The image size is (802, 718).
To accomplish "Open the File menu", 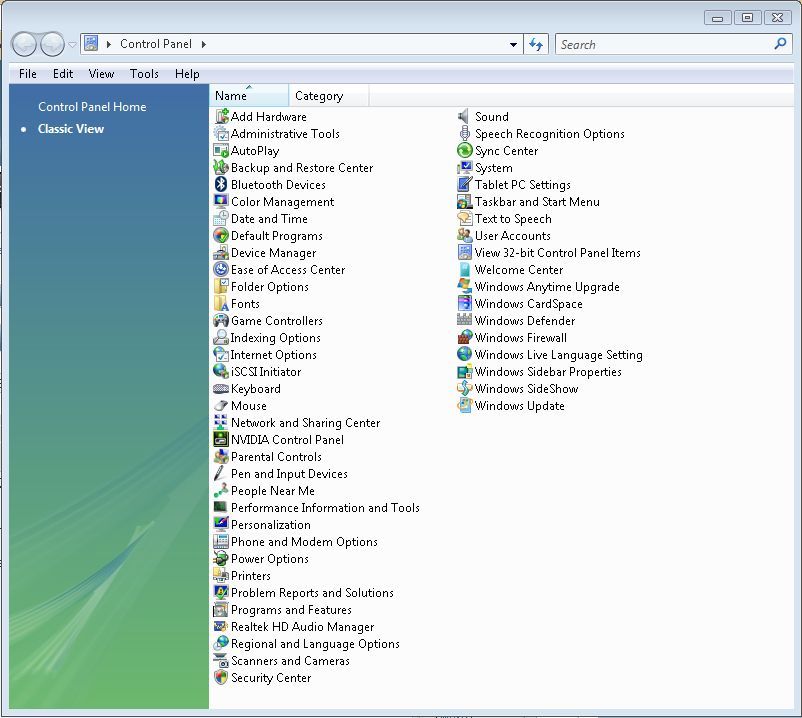I will point(28,74).
